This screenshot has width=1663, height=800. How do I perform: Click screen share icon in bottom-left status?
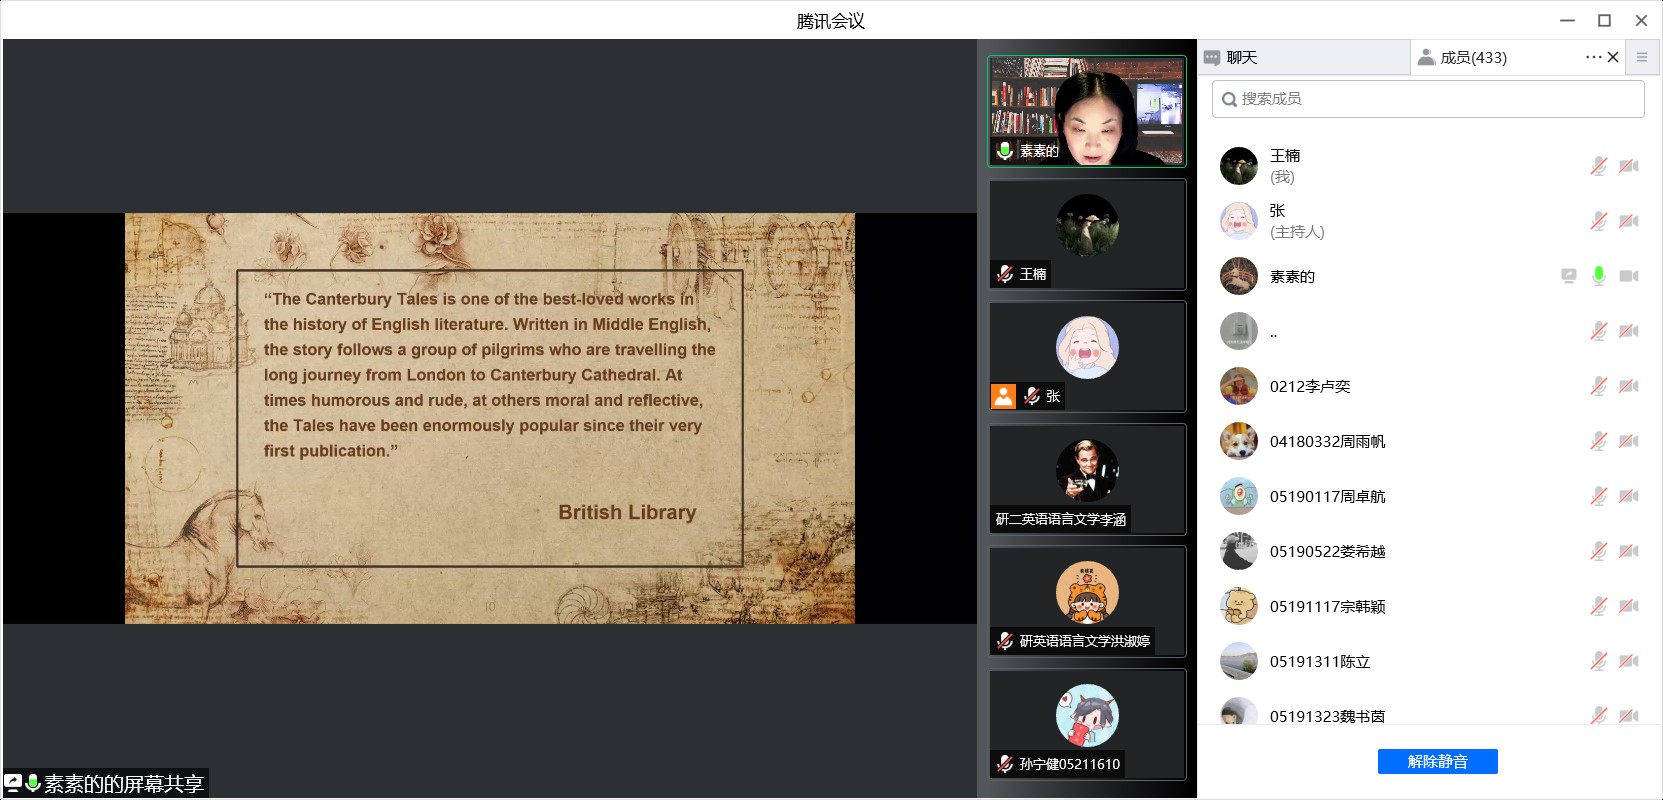coord(13,783)
